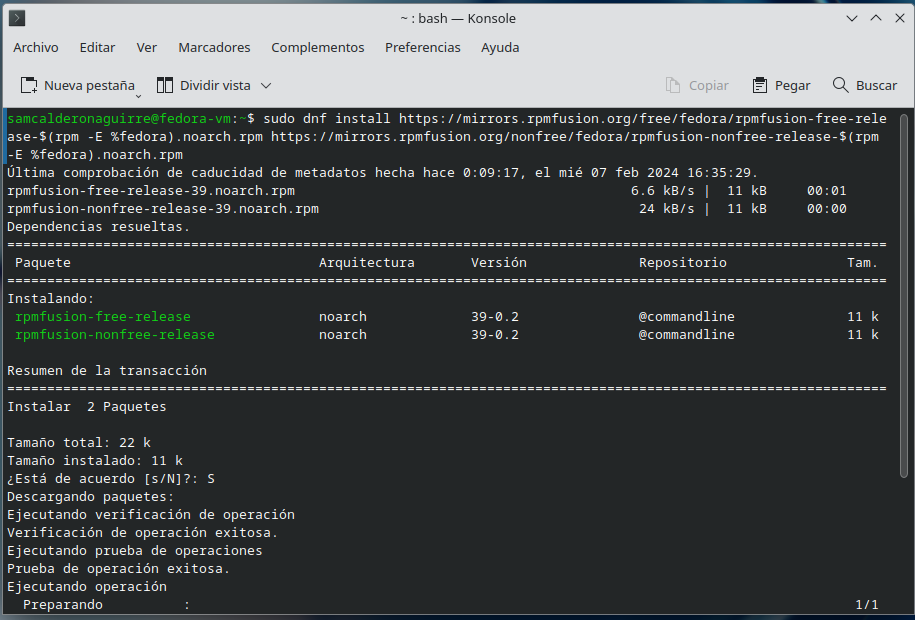The width and height of the screenshot is (915, 620).
Task: Open the Editar menu
Action: [x=97, y=47]
